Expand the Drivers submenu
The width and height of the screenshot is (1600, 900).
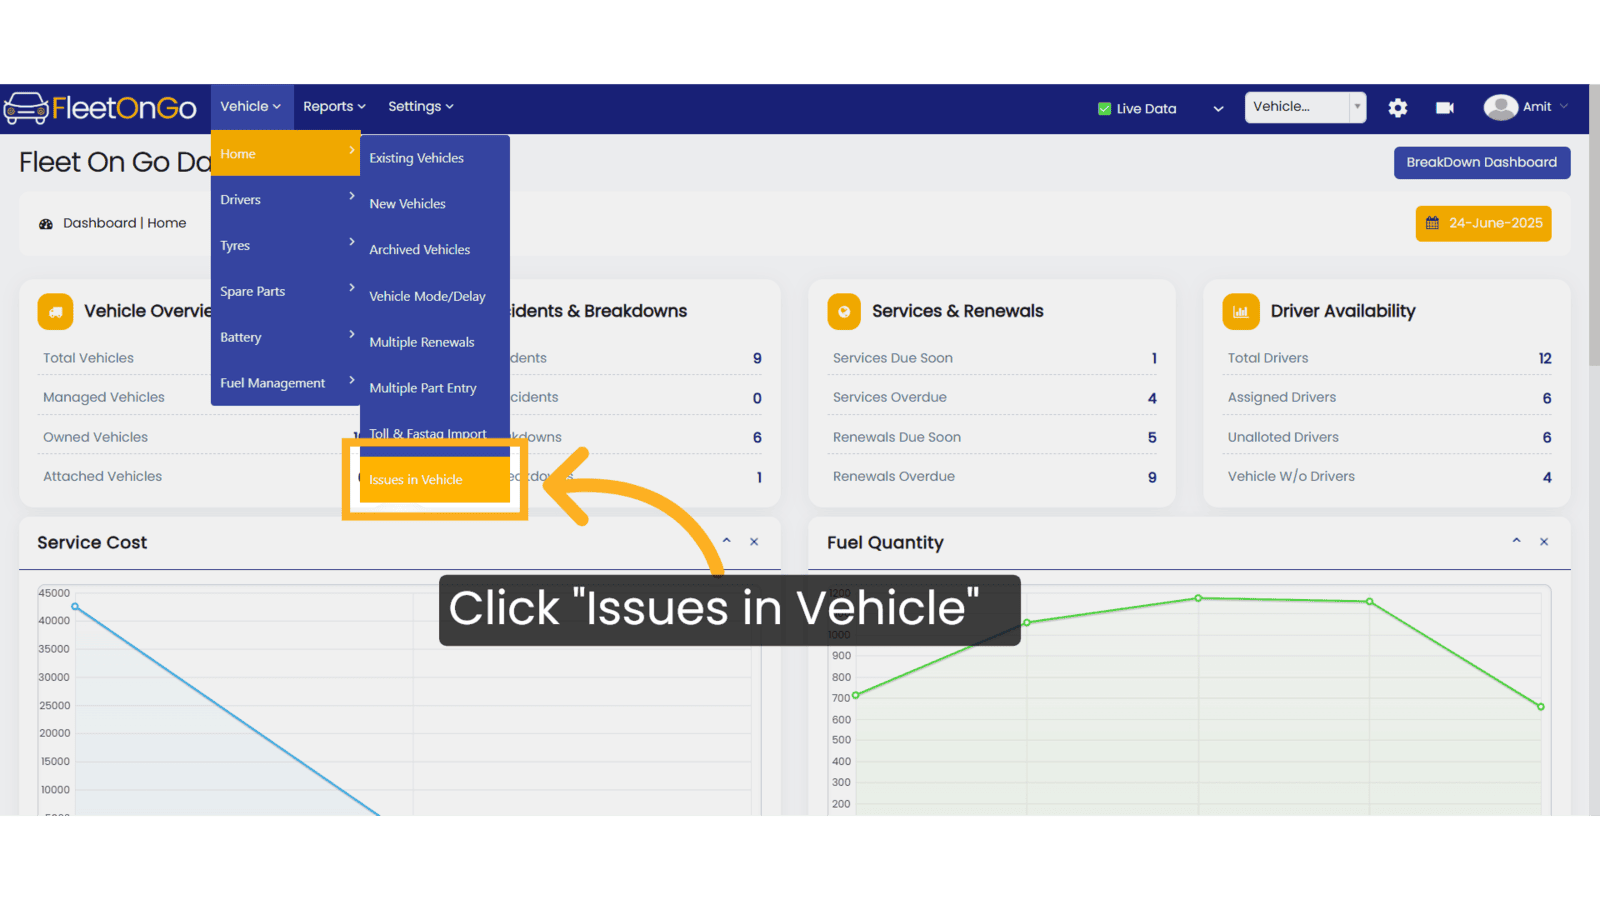tap(285, 200)
